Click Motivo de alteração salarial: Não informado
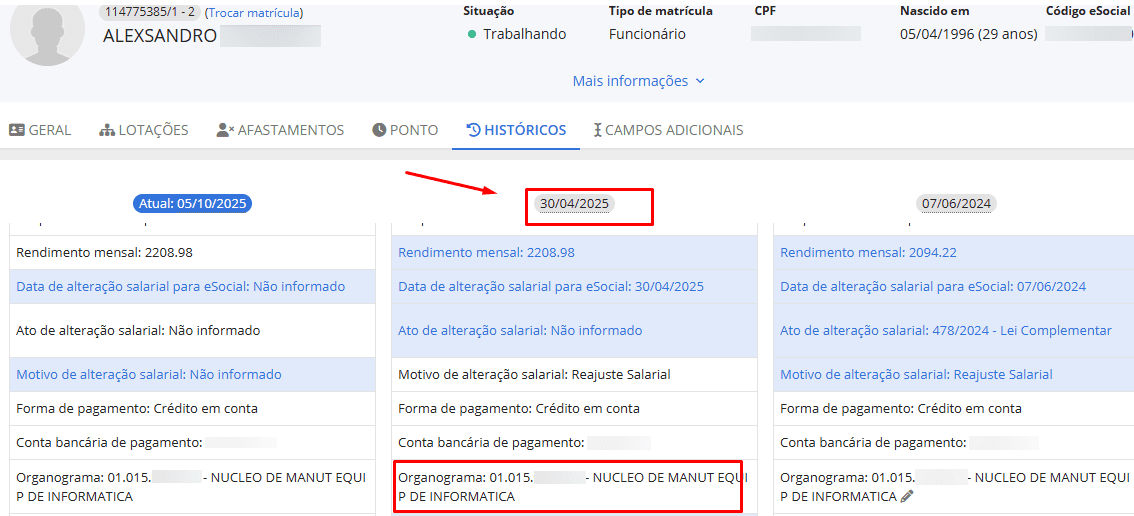The image size is (1134, 516). pos(192,375)
